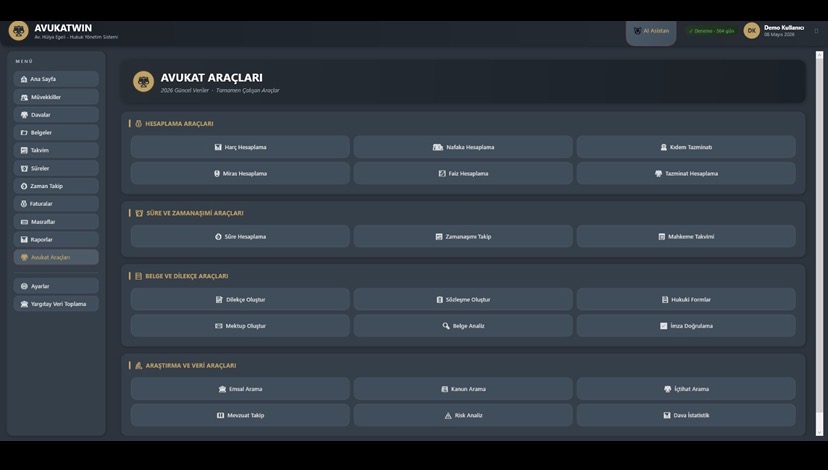Image resolution: width=828 pixels, height=470 pixels.
Task: Open the Ana Sayfa menu item
Action: click(56, 79)
